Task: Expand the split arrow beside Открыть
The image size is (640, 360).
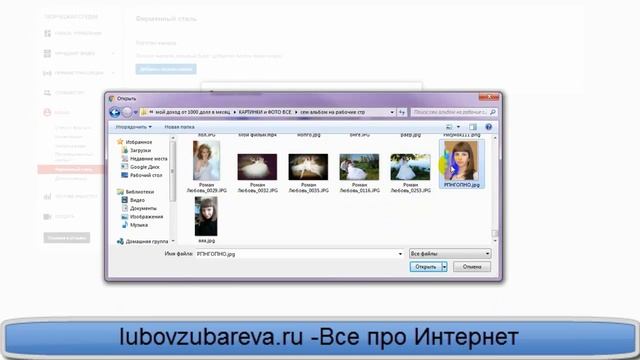Action: pos(444,267)
